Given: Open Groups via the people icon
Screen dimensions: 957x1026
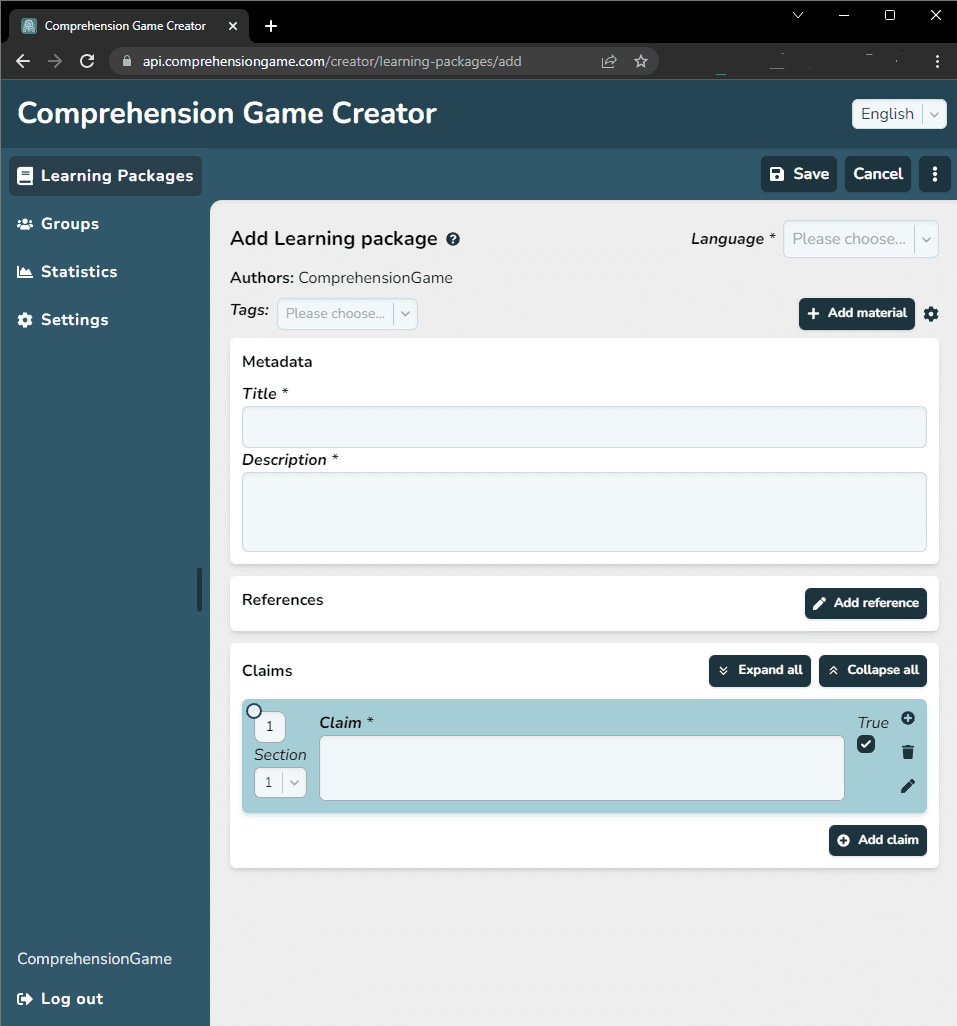Looking at the screenshot, I should coord(24,223).
